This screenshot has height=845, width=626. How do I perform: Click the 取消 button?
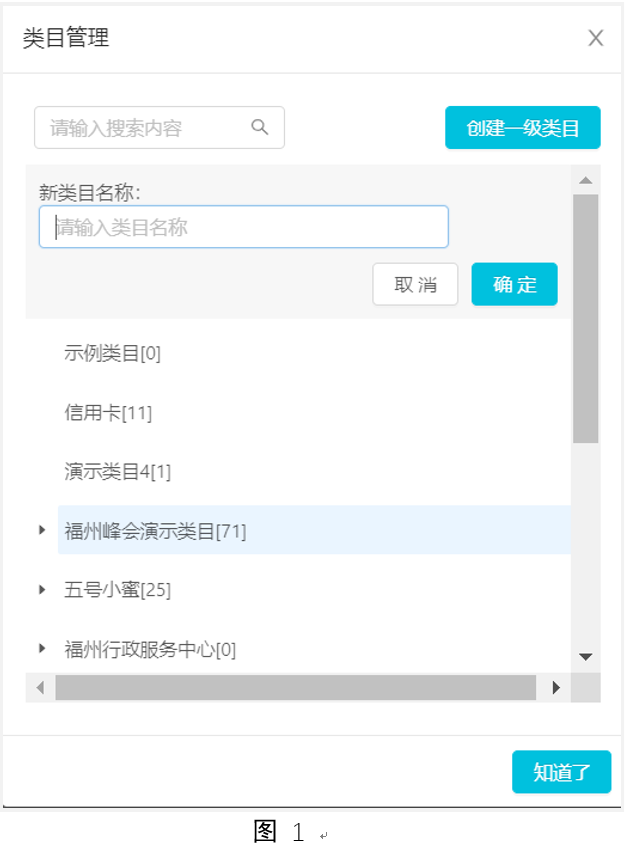415,284
